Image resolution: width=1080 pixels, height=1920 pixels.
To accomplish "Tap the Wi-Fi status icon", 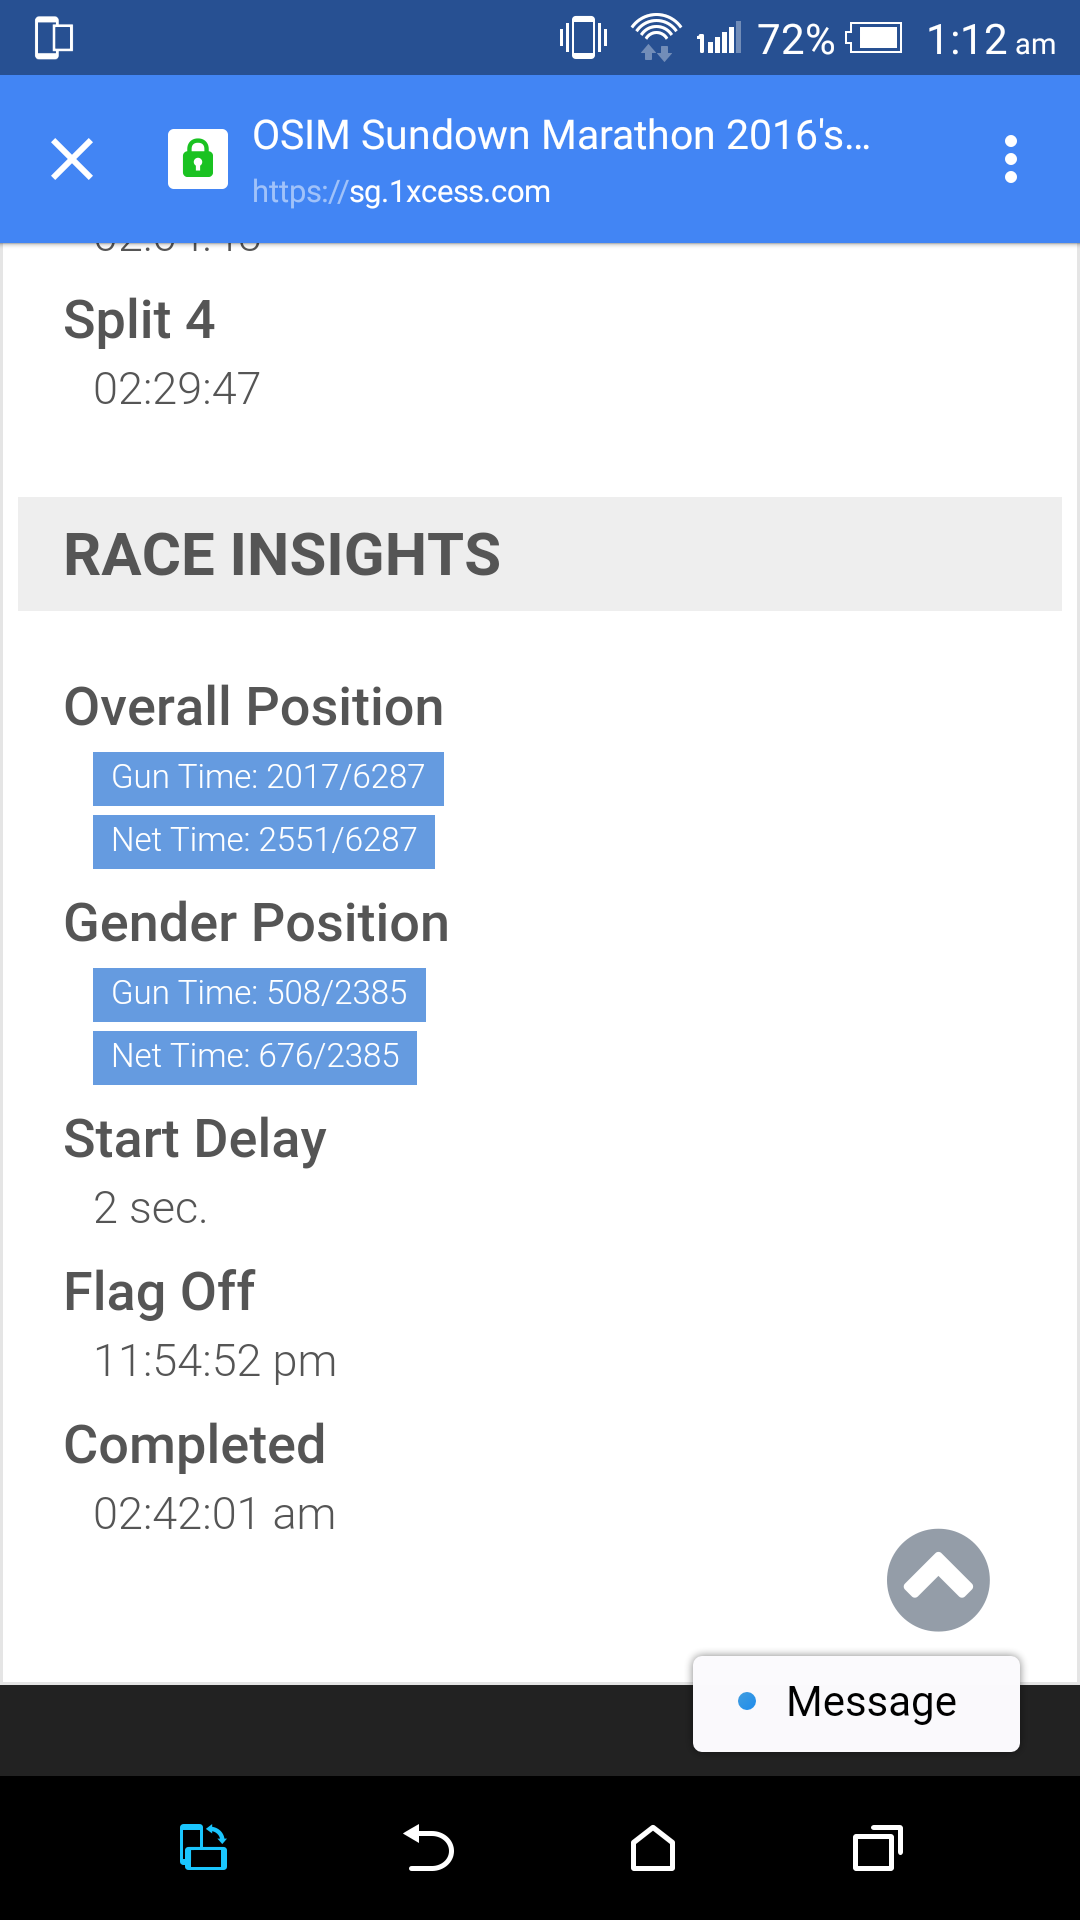I will pos(656,38).
